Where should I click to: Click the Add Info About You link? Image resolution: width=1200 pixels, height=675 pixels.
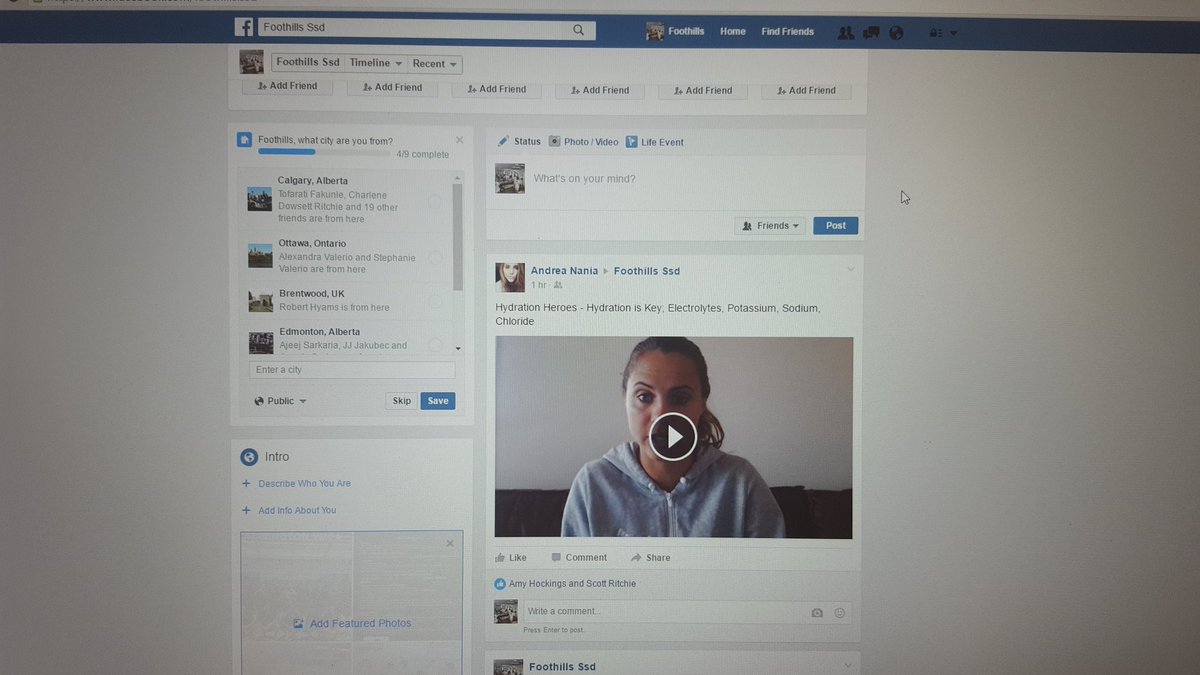pyautogui.click(x=297, y=511)
